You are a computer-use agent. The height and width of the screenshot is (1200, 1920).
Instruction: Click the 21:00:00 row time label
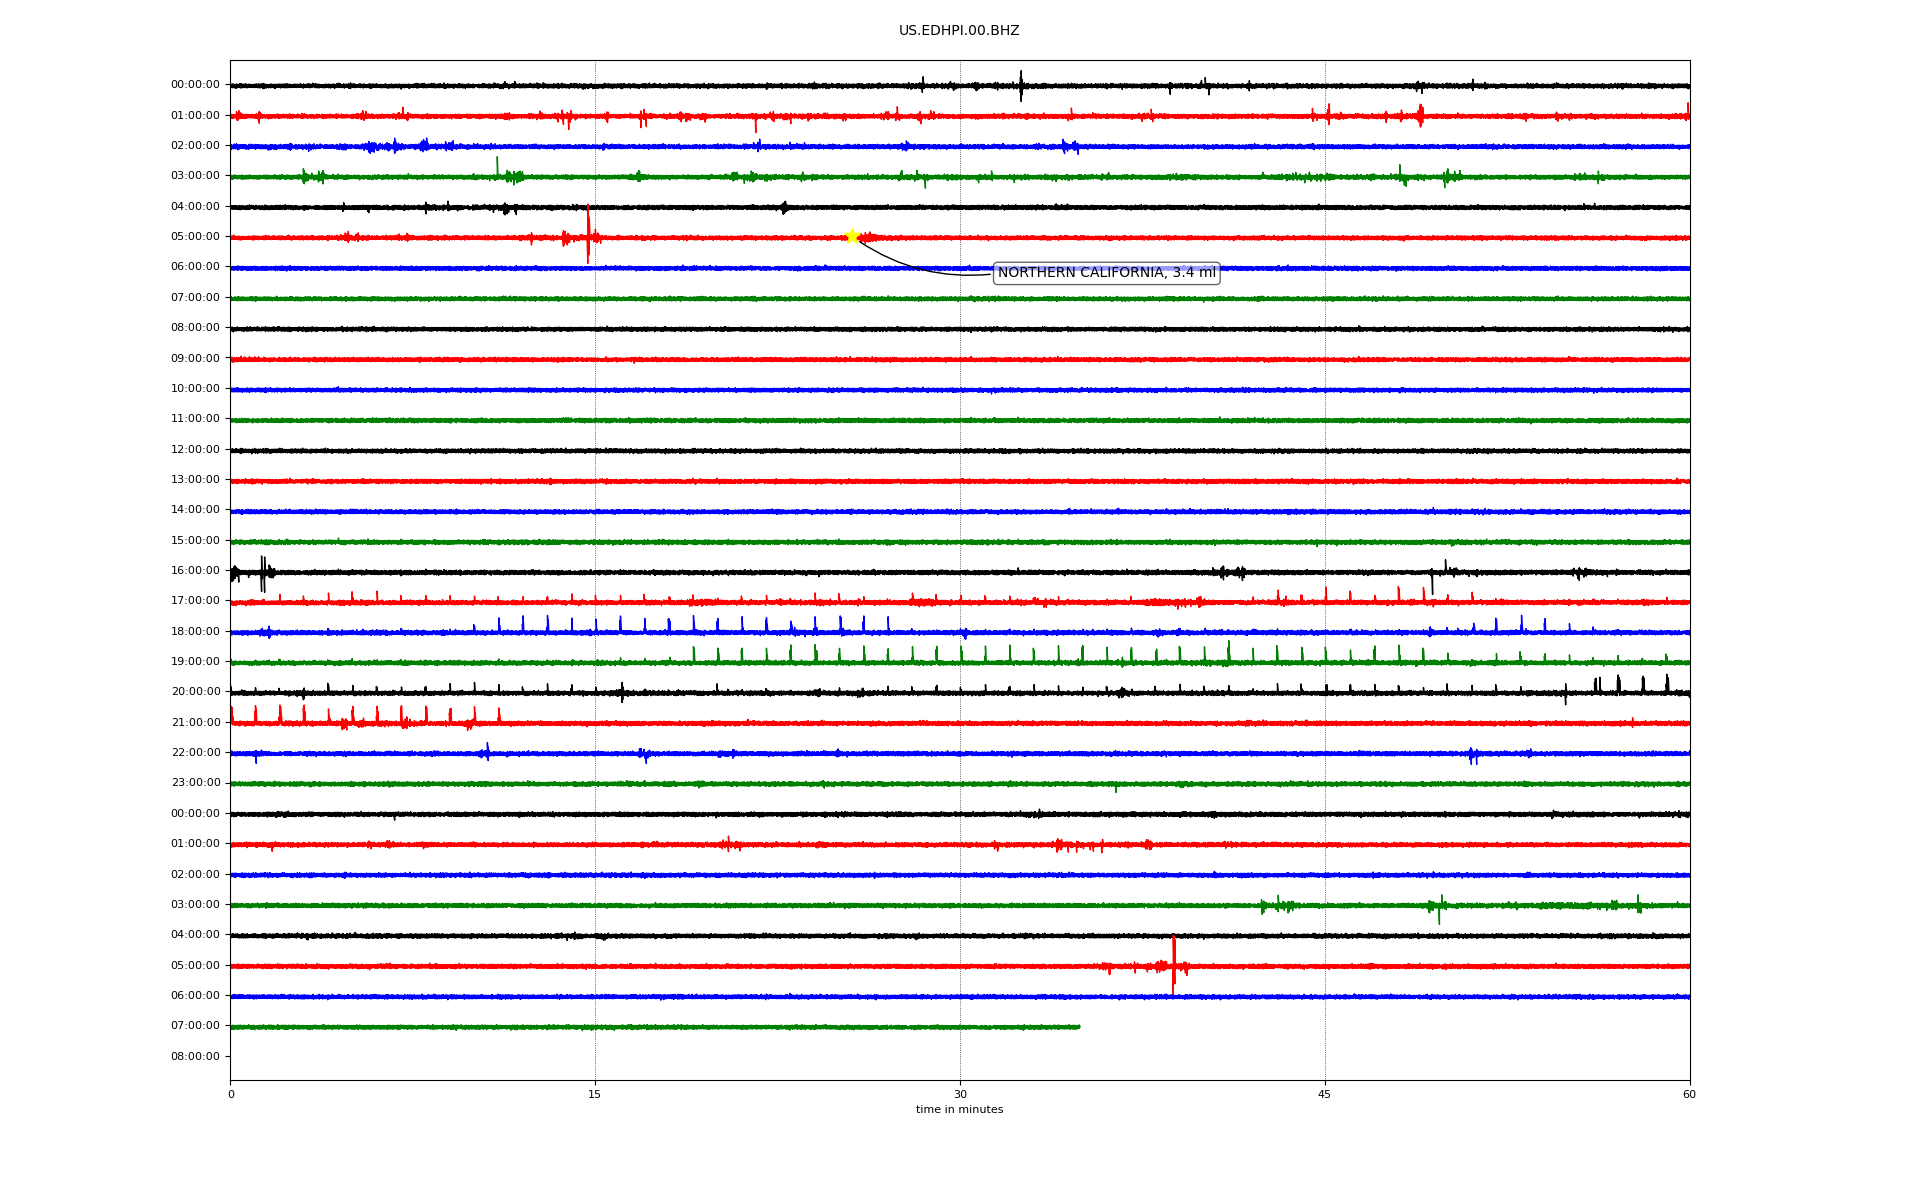point(195,723)
